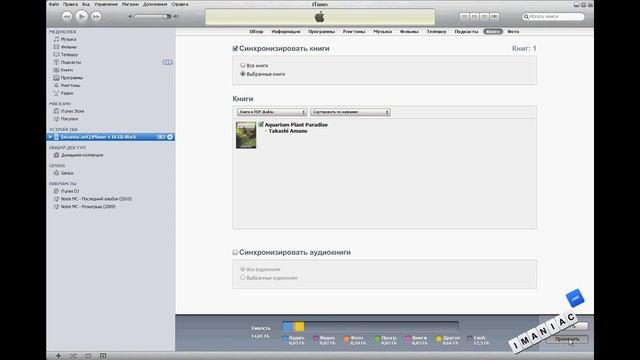Open playlist Noize MC - Последний альбом (2010)
The height and width of the screenshot is (360, 640).
point(96,199)
